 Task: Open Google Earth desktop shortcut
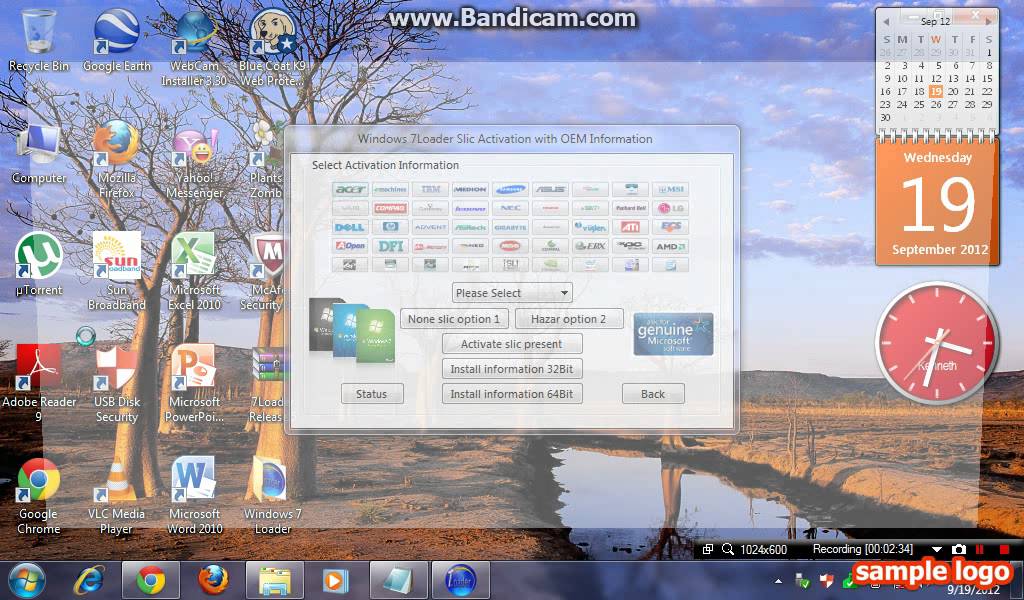[x=117, y=40]
